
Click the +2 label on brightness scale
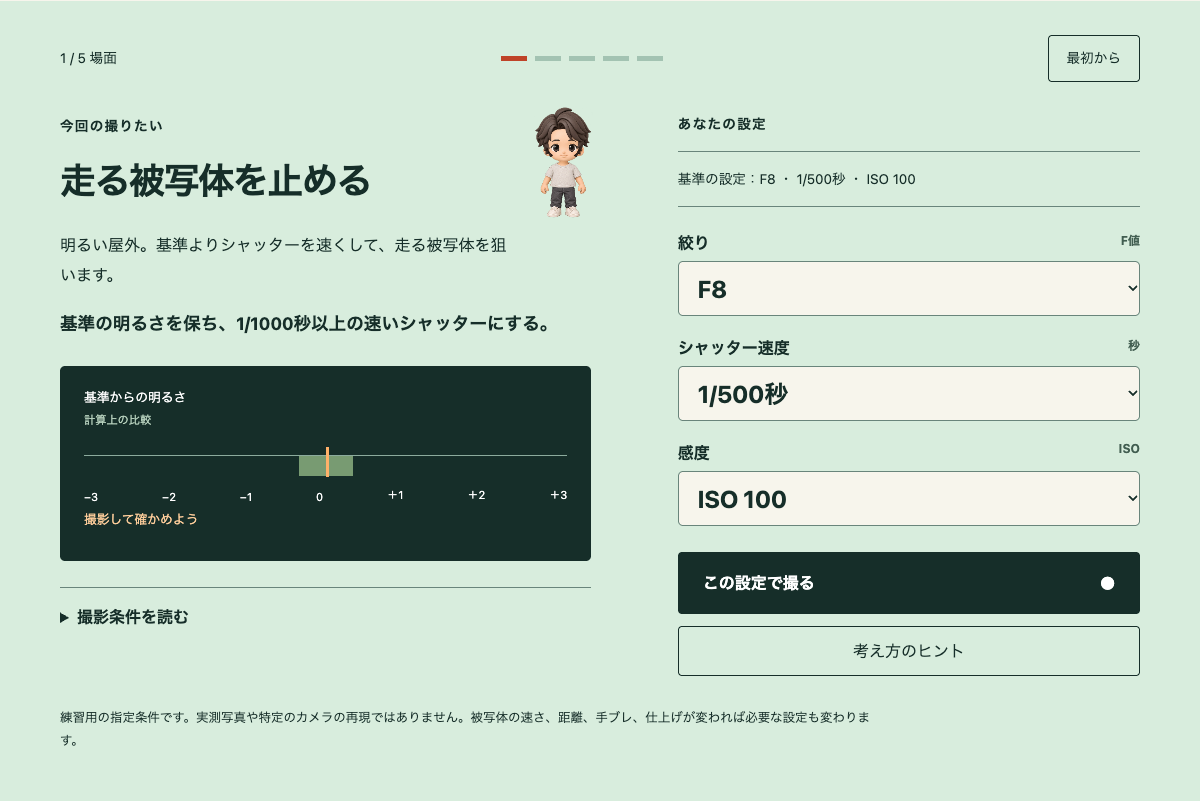pyautogui.click(x=477, y=495)
